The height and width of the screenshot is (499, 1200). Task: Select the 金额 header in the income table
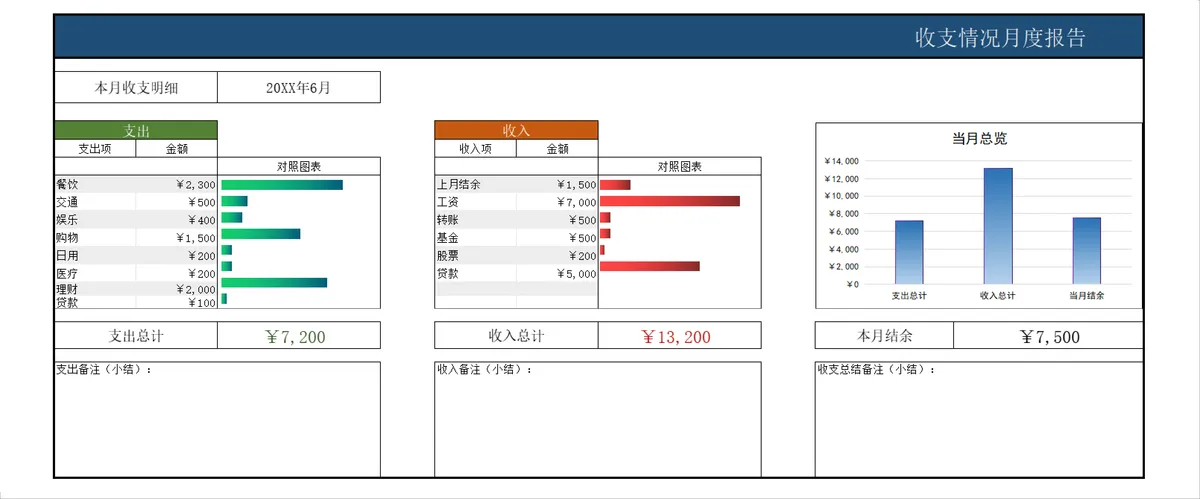[x=557, y=148]
